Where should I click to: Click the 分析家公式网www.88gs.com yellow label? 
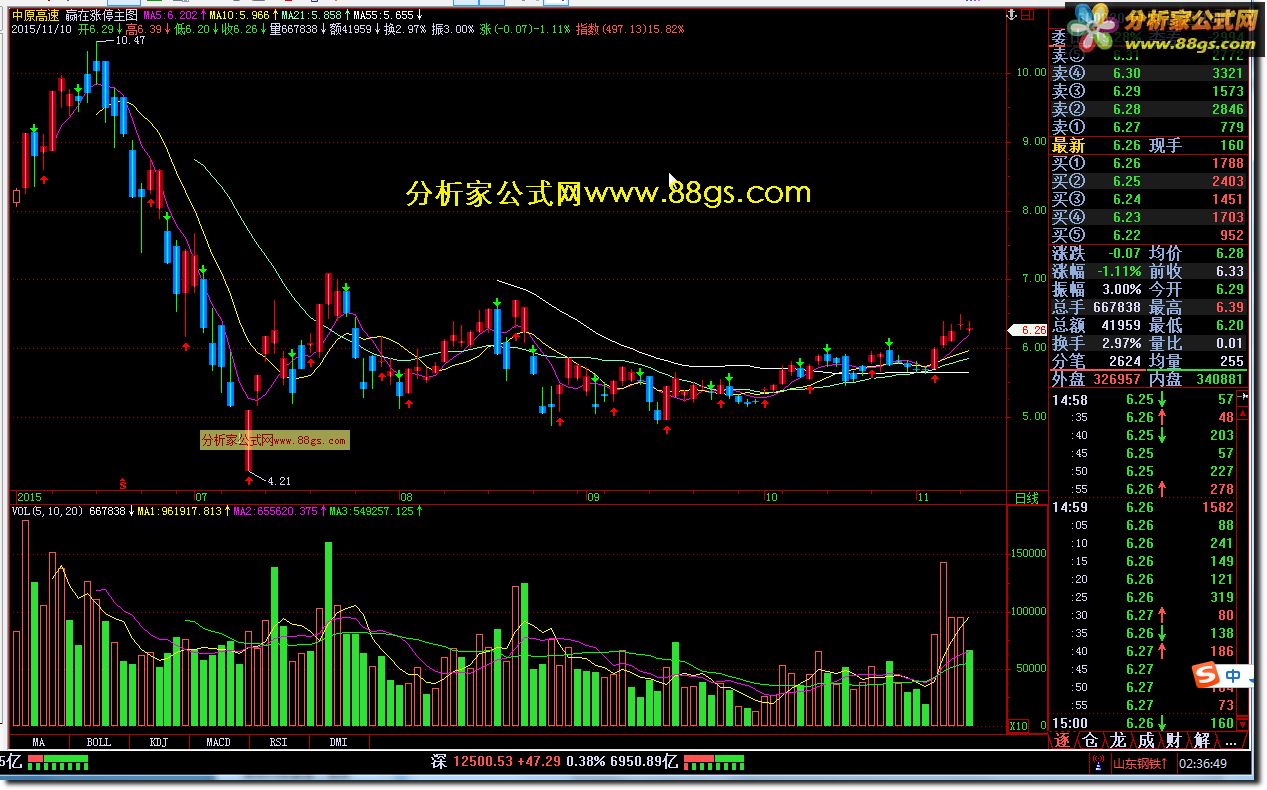(609, 192)
